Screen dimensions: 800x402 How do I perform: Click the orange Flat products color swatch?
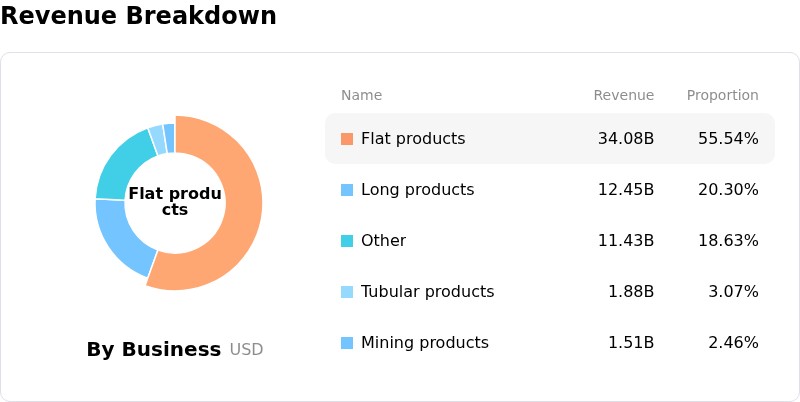pos(347,139)
